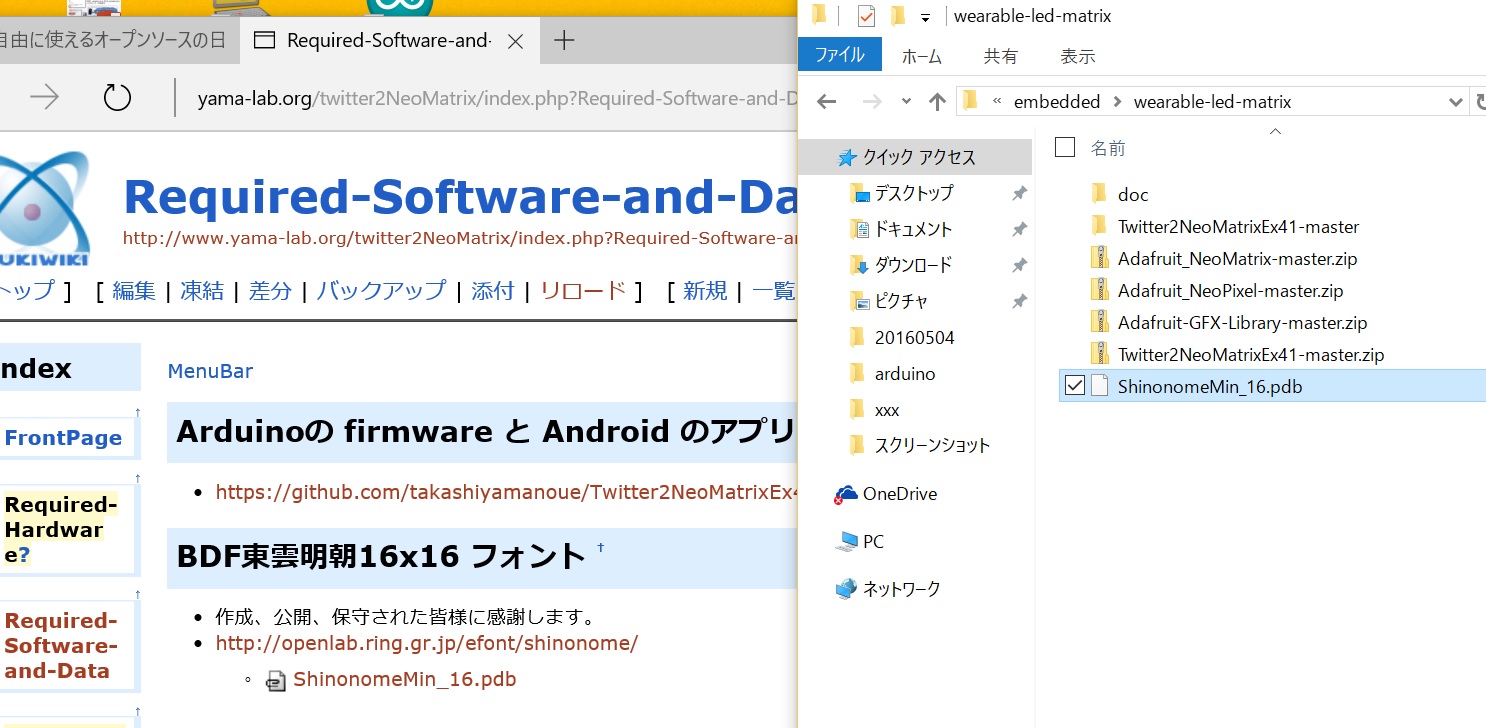Open the ファイル menu tab
This screenshot has height=728, width=1486.
[x=839, y=56]
